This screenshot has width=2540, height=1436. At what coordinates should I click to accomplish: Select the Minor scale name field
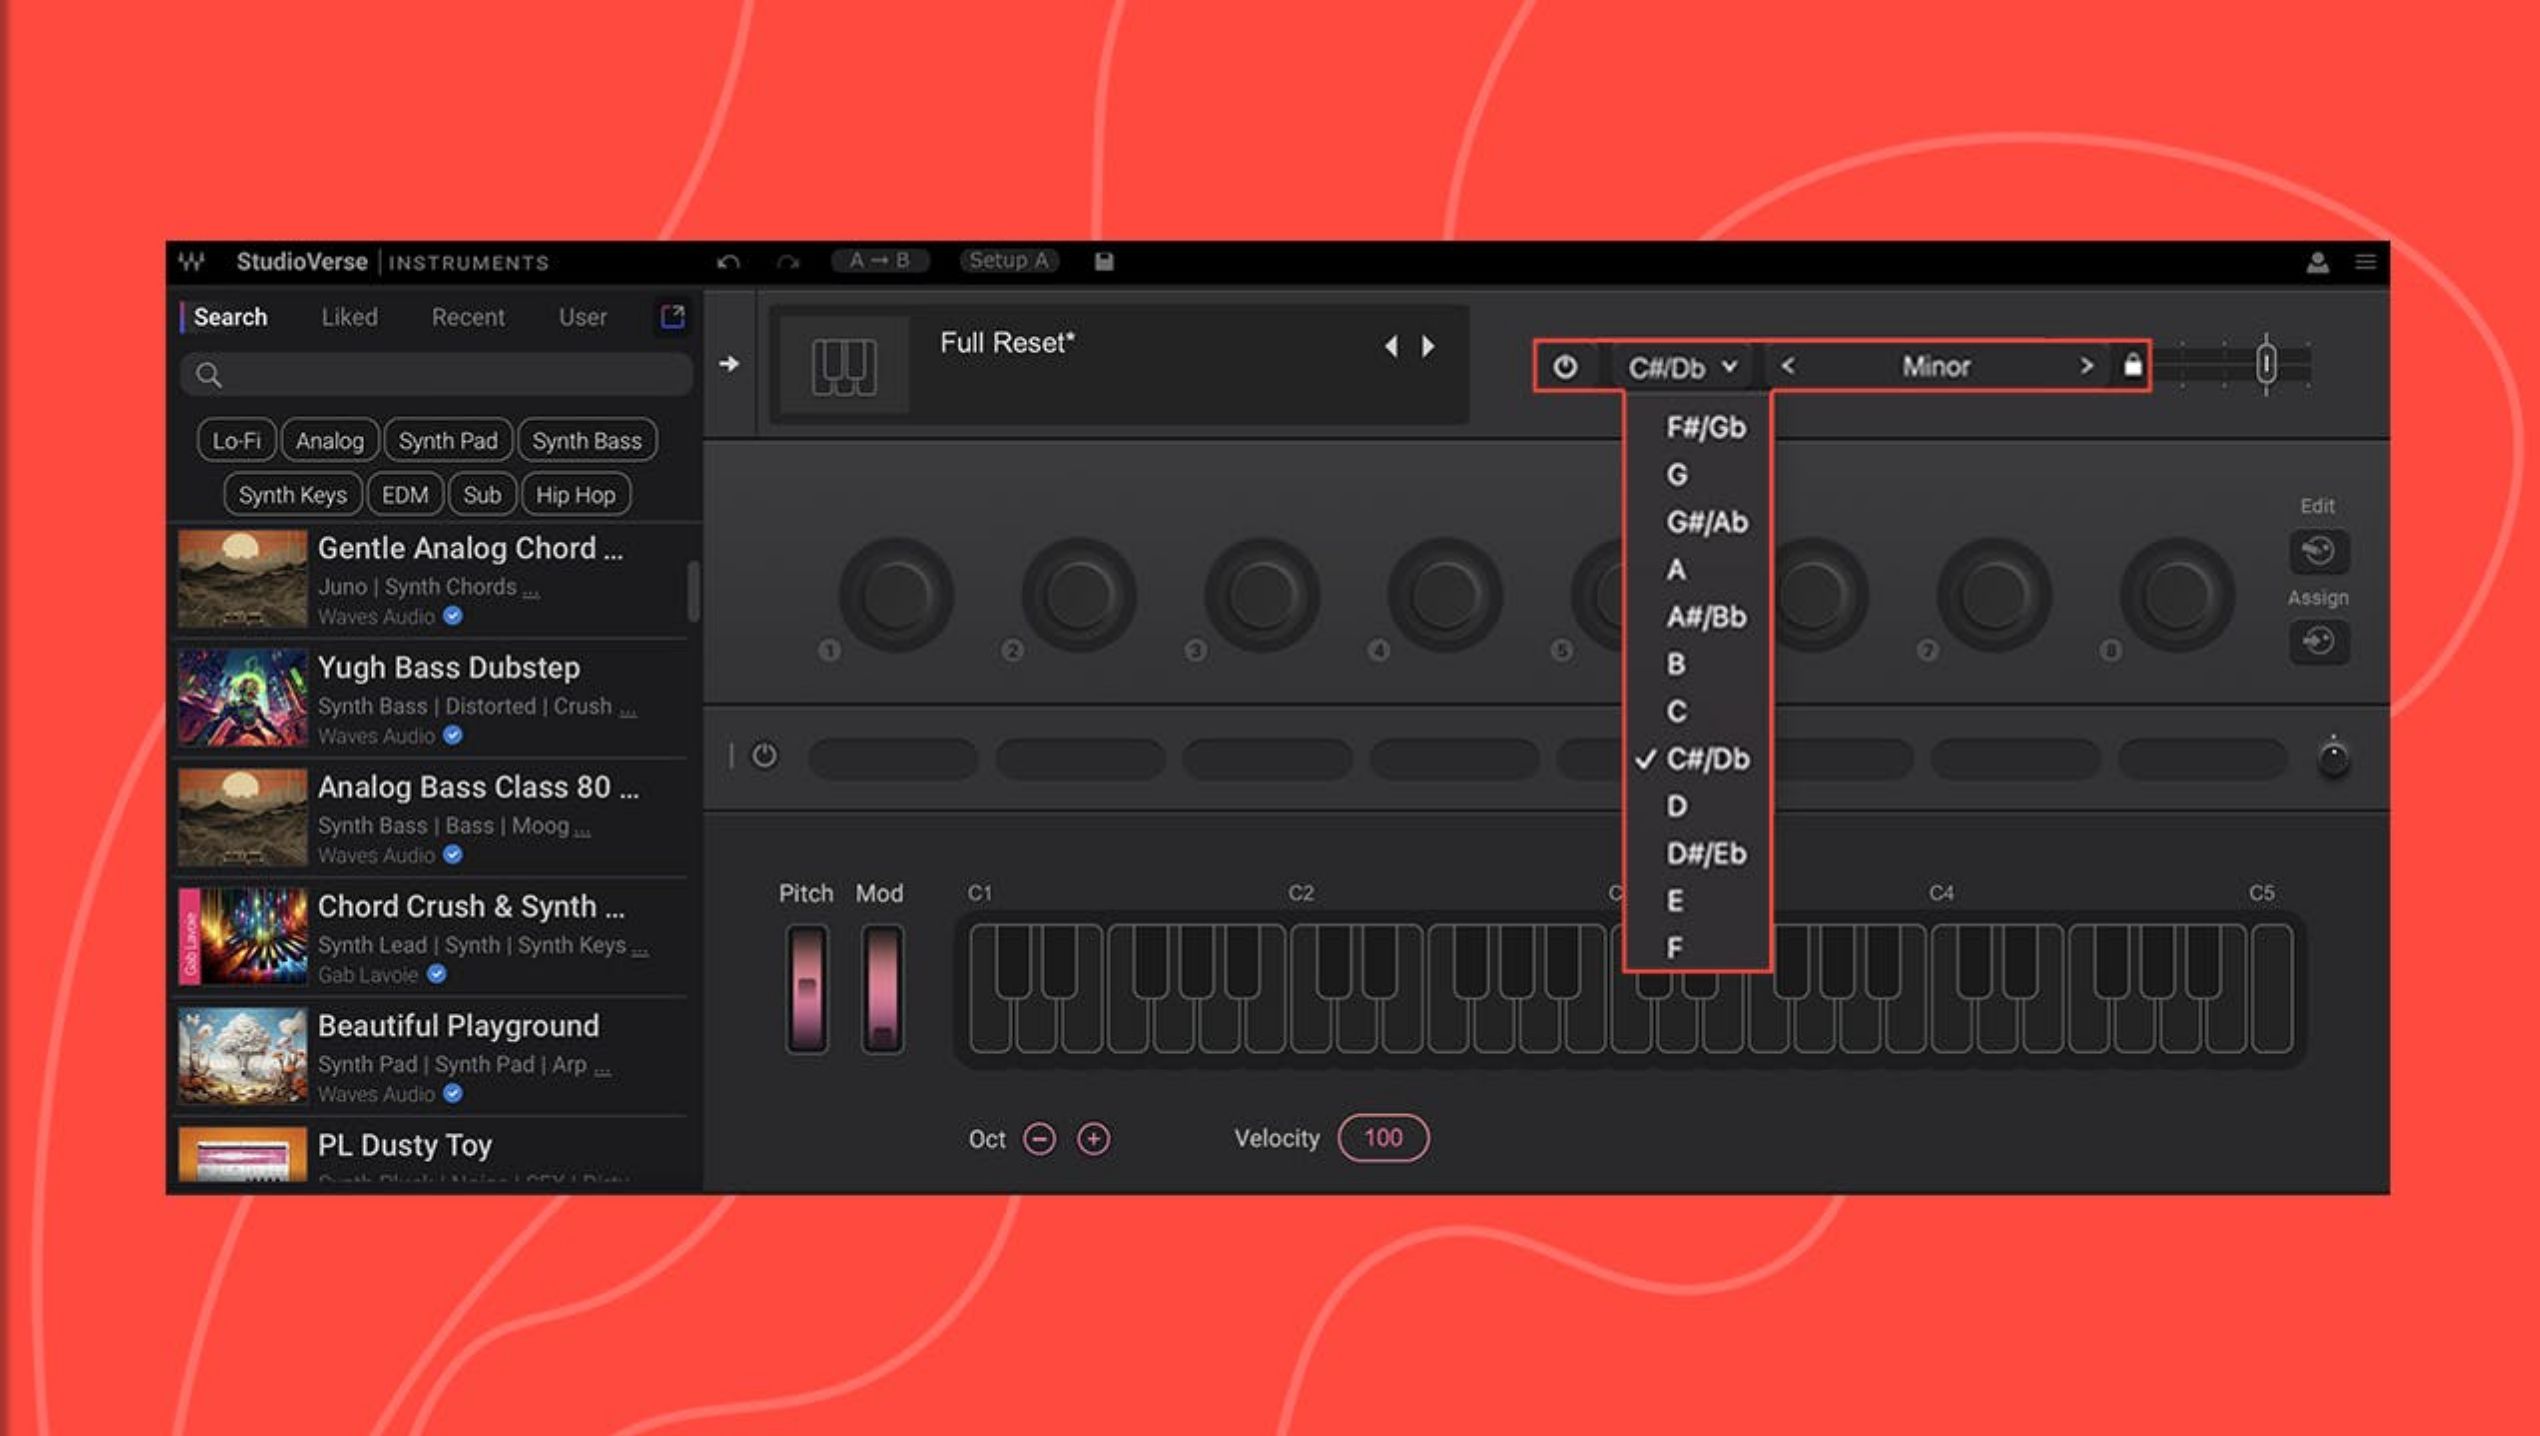[1936, 367]
